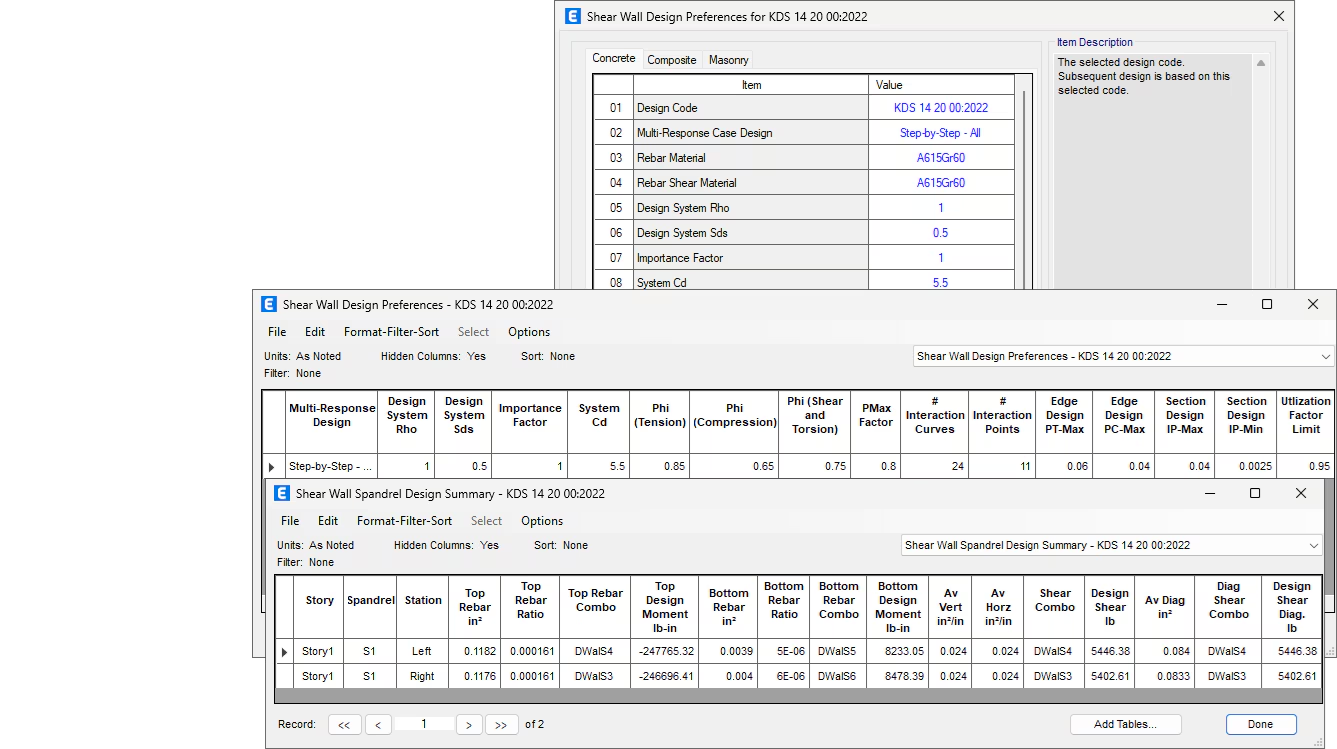
Task: Switch to the Composite tab
Action: coord(671,60)
